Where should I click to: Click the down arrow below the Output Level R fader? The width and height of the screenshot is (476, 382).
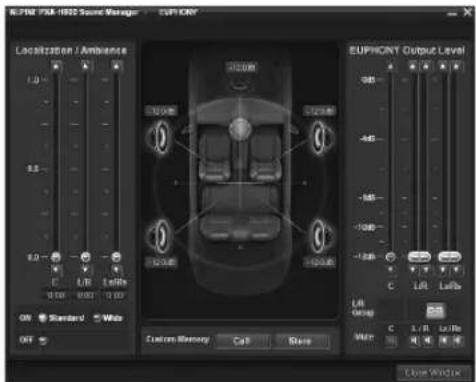click(426, 269)
